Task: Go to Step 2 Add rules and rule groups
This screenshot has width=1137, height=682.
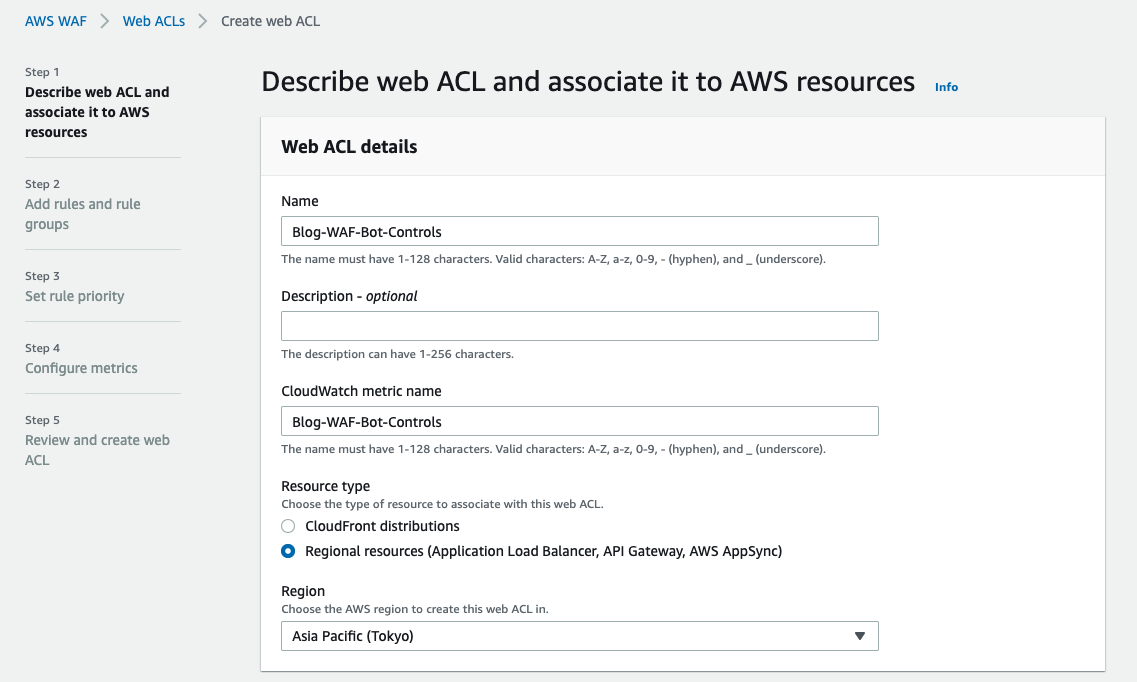Action: (83, 214)
